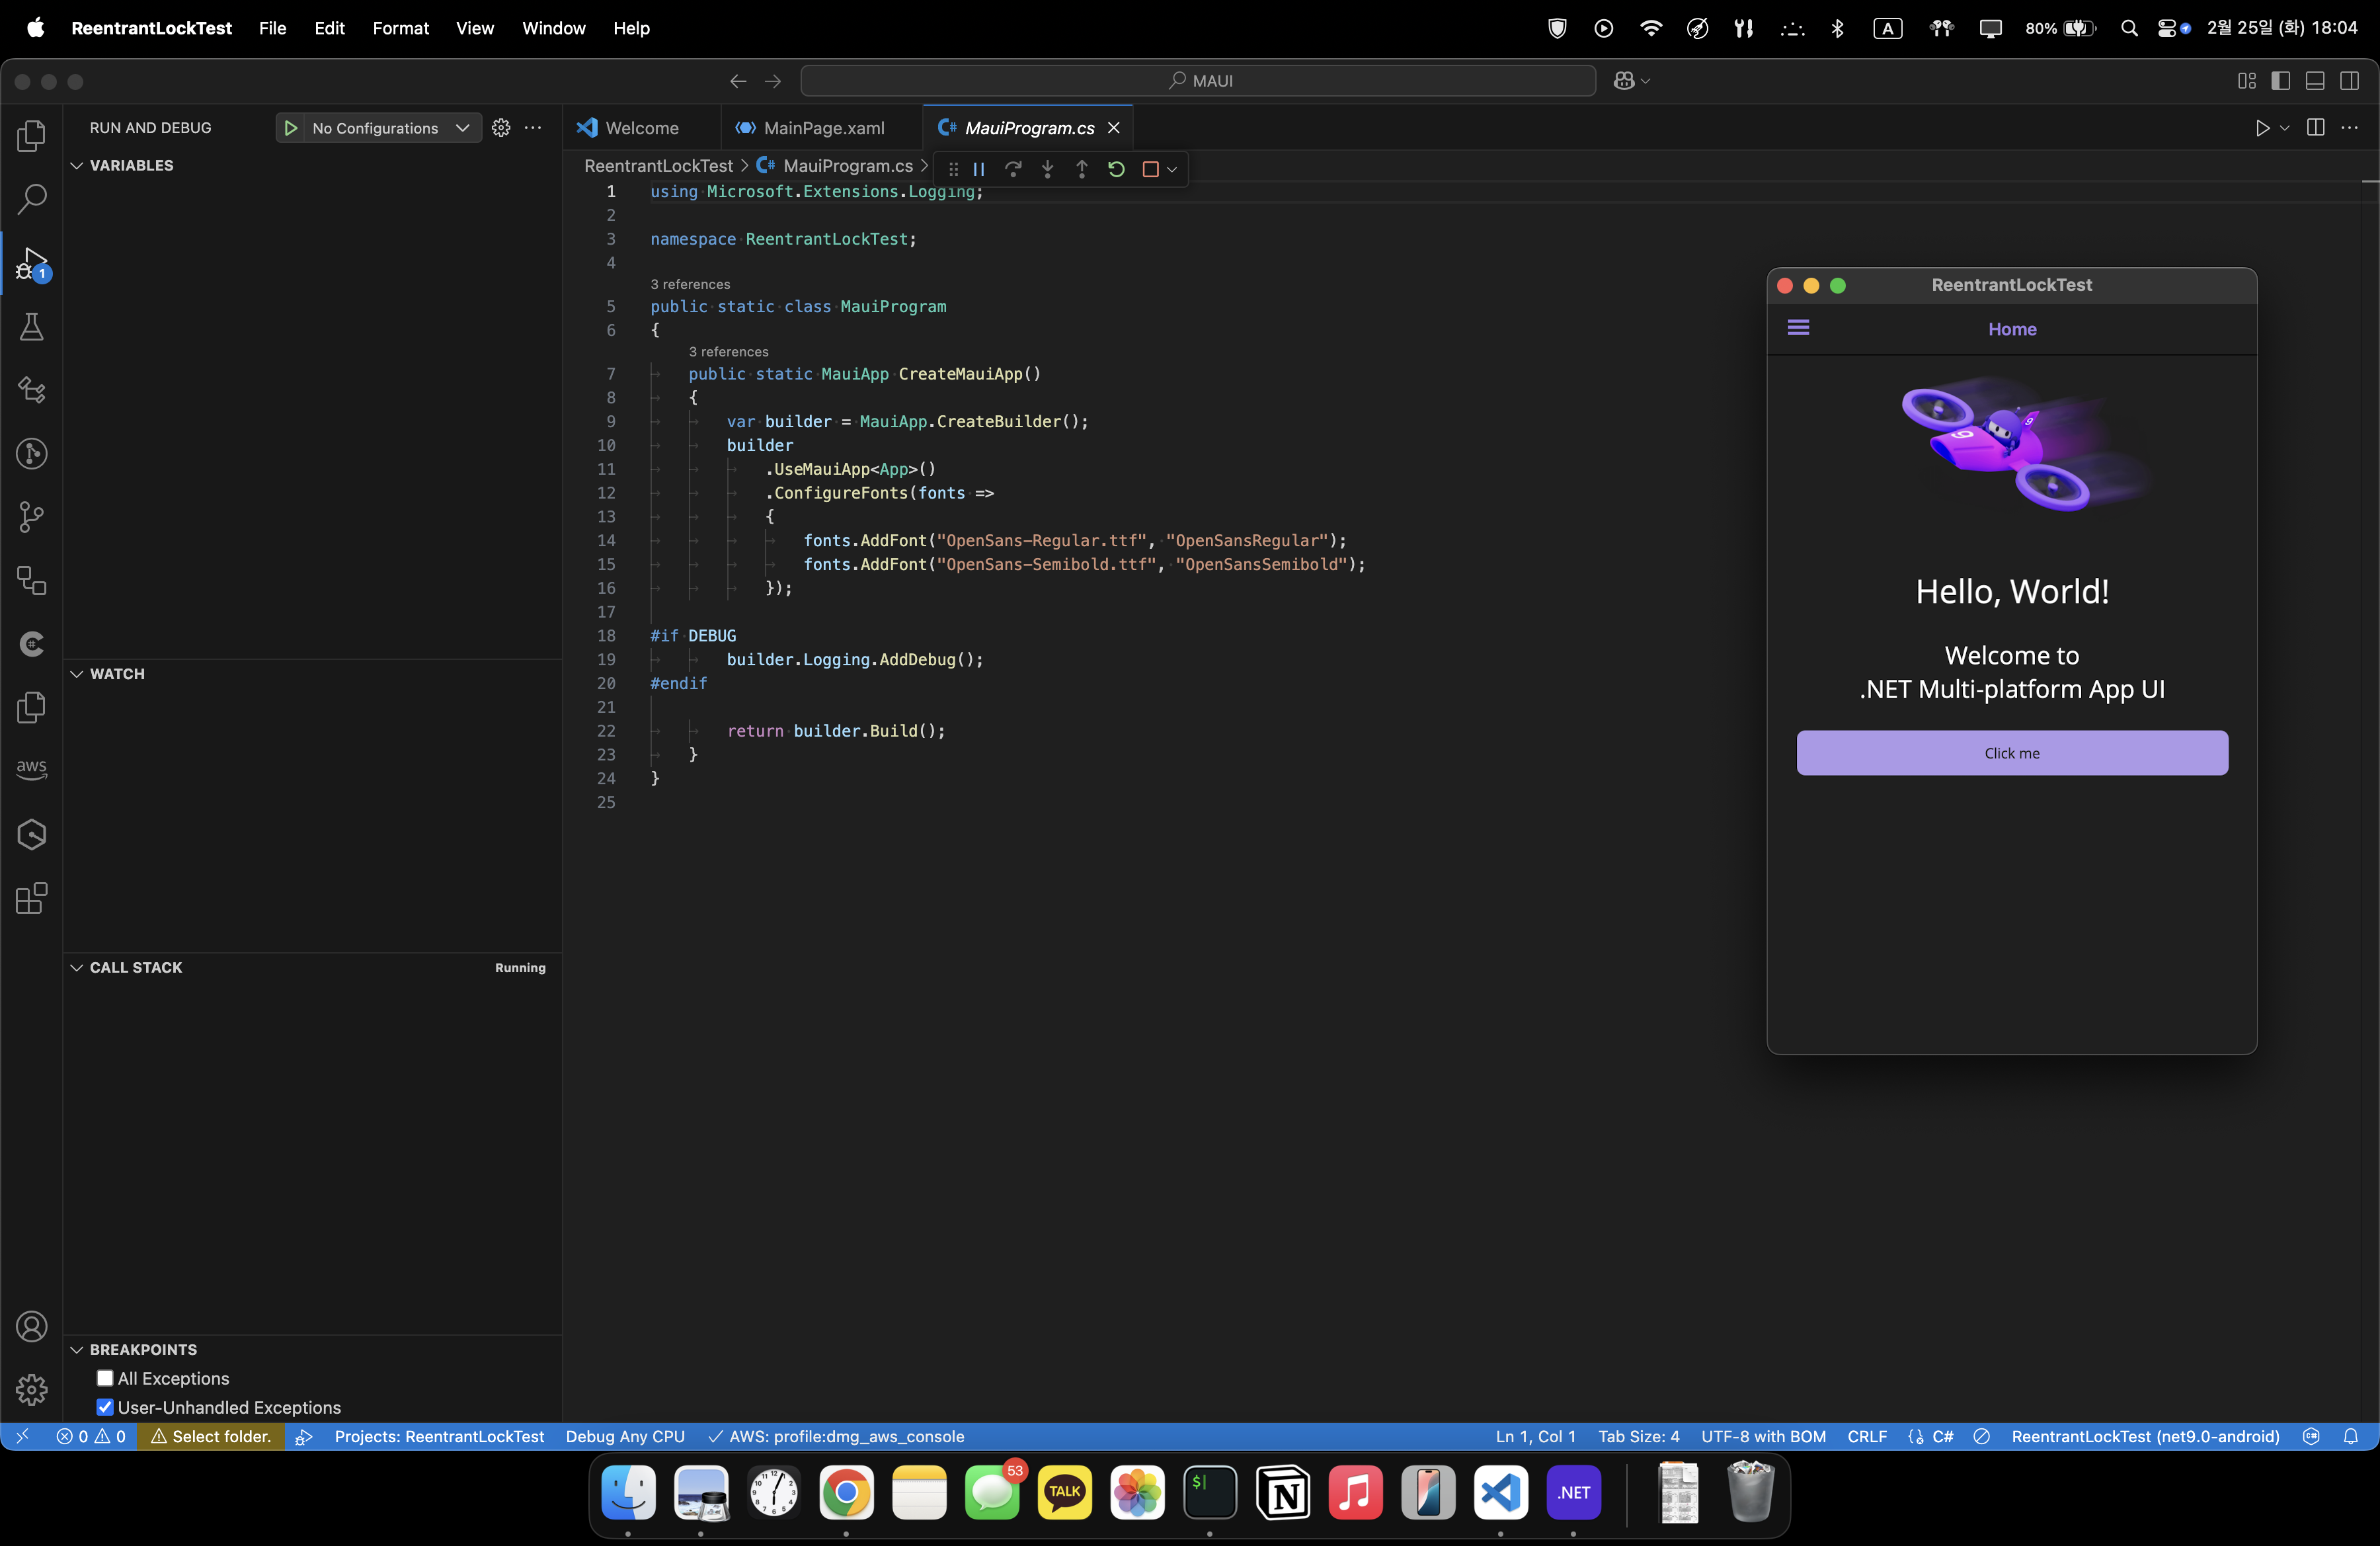Viewport: 2380px width, 1546px height.
Task: Open the Extensions sidebar view
Action: tap(31, 898)
